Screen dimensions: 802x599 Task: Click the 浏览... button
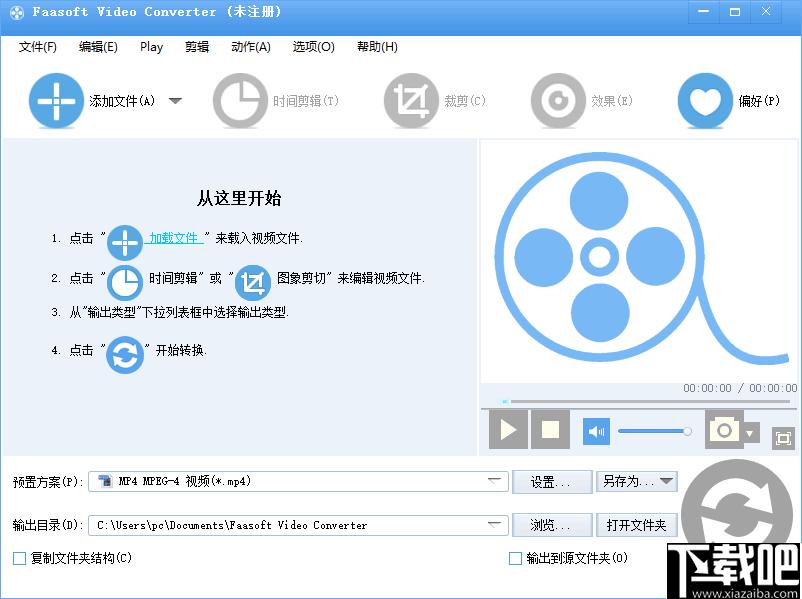pyautogui.click(x=552, y=525)
